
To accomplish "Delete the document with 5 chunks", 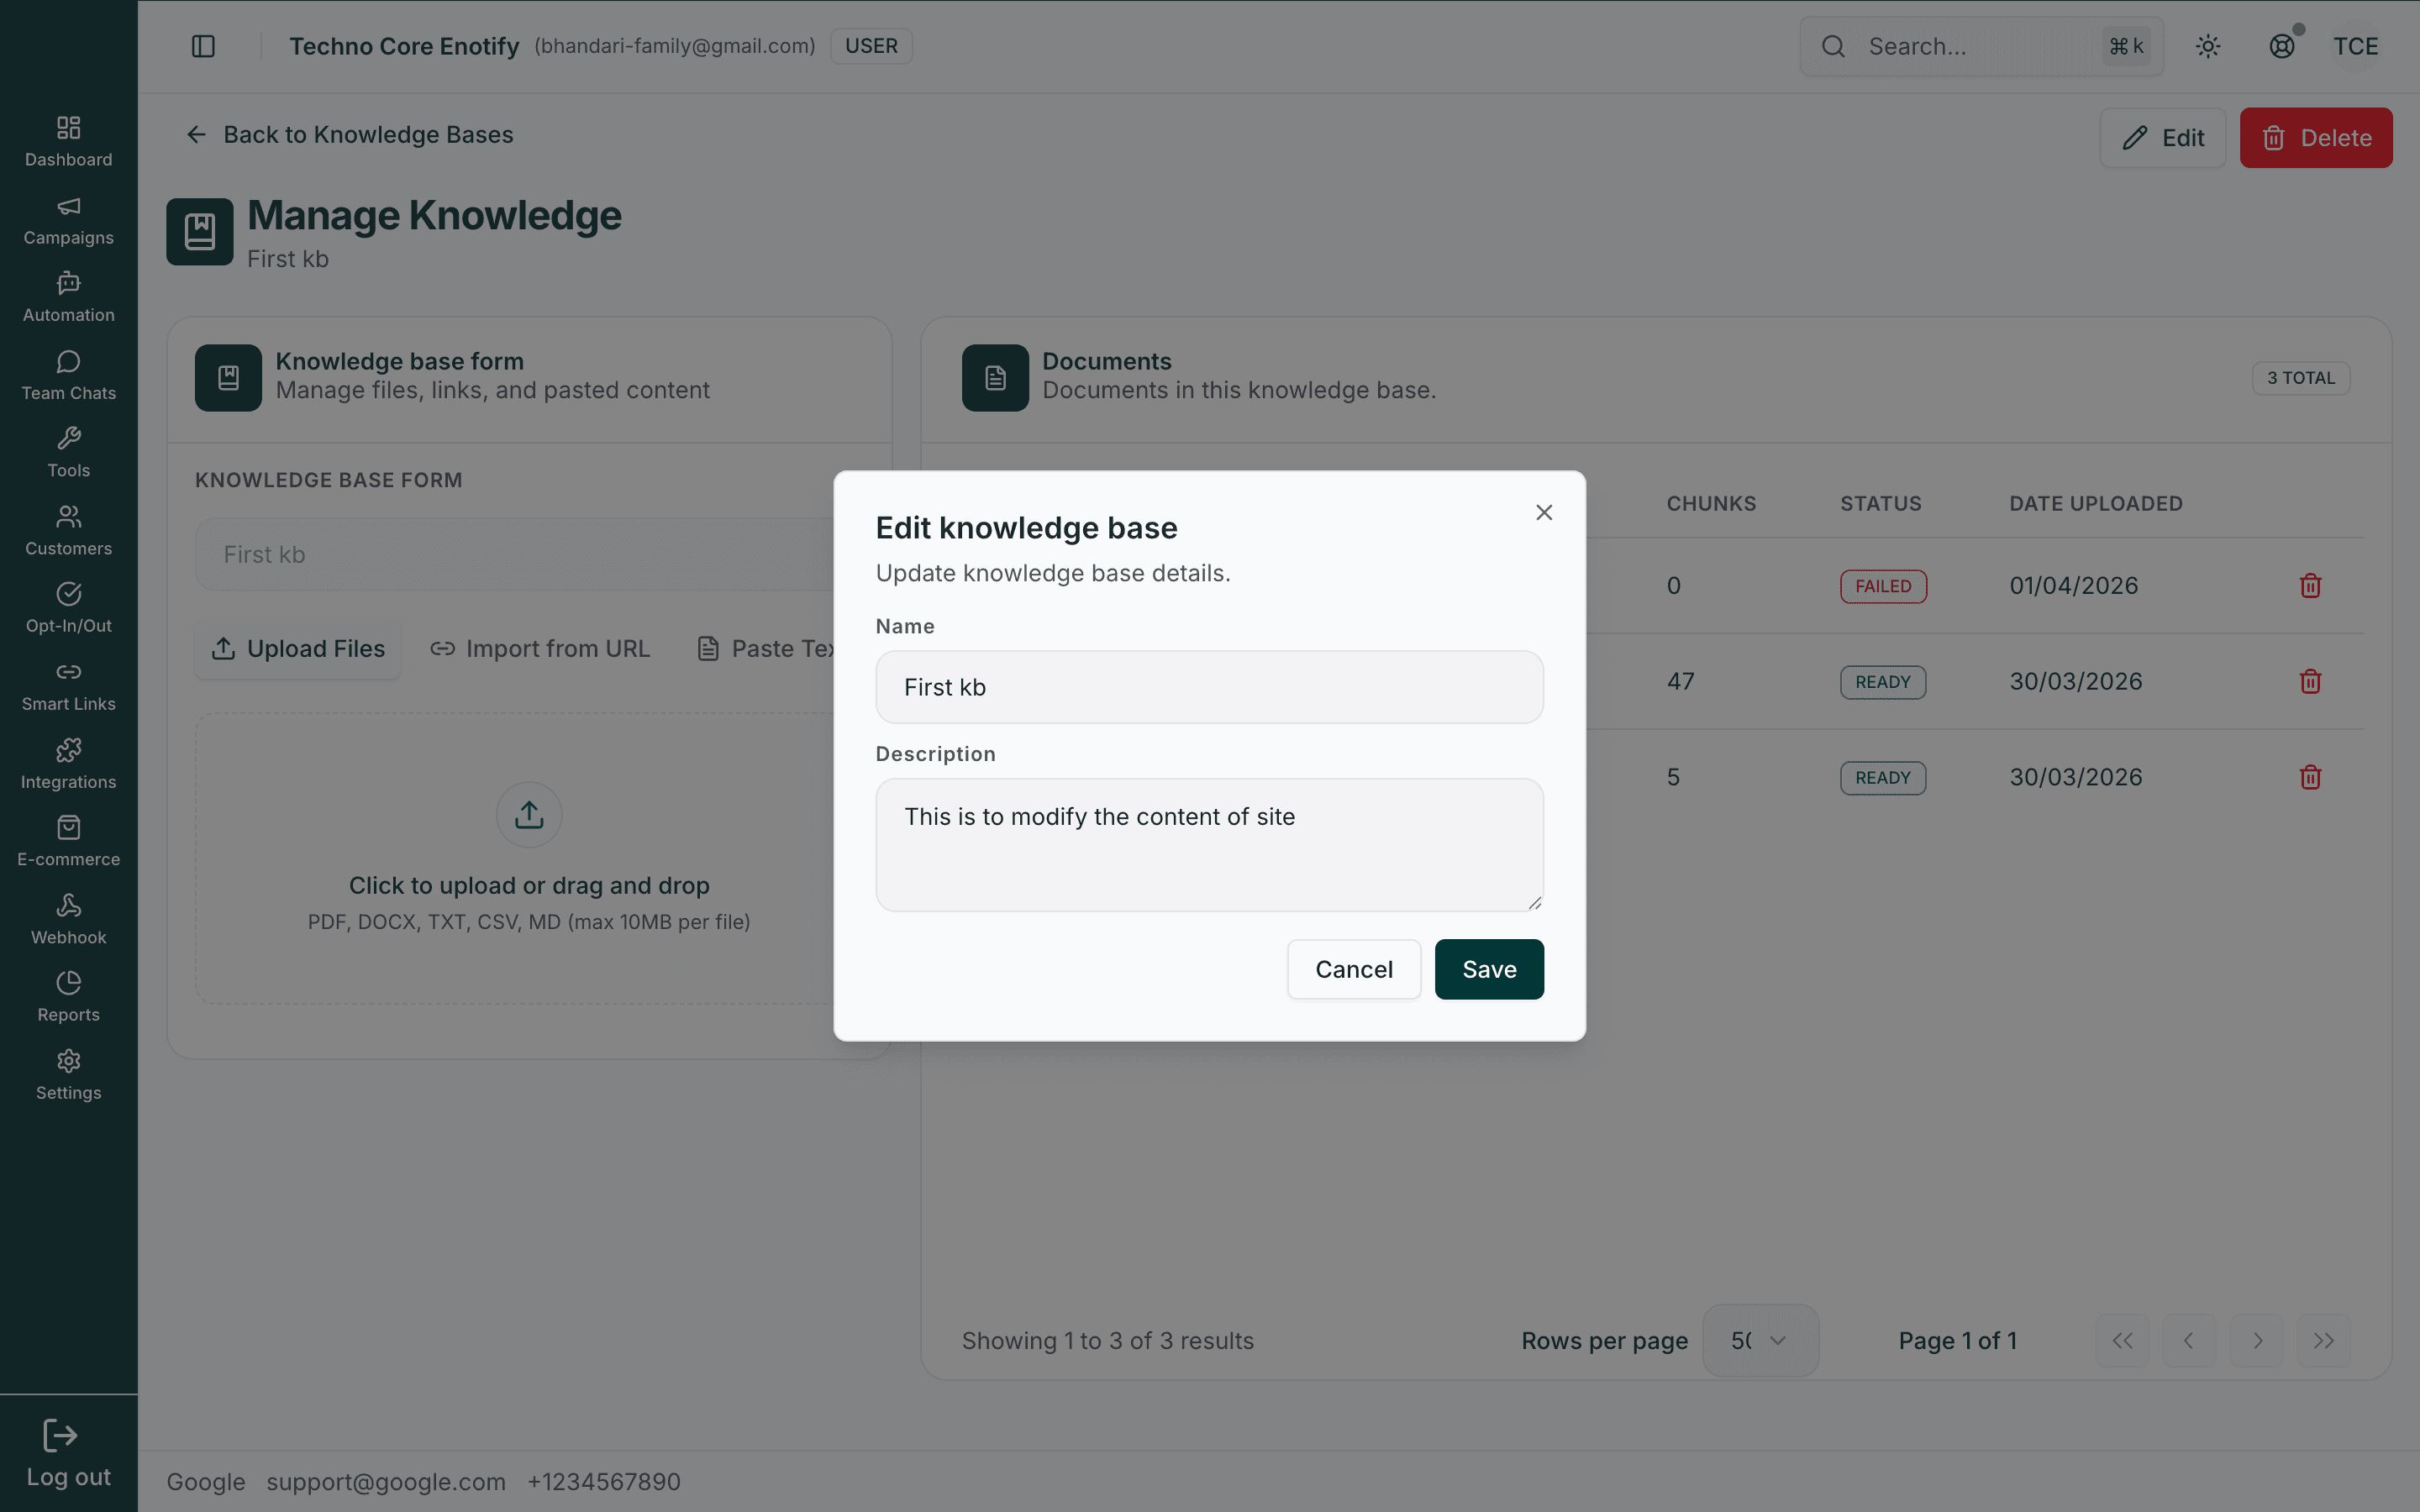I will coord(2310,777).
